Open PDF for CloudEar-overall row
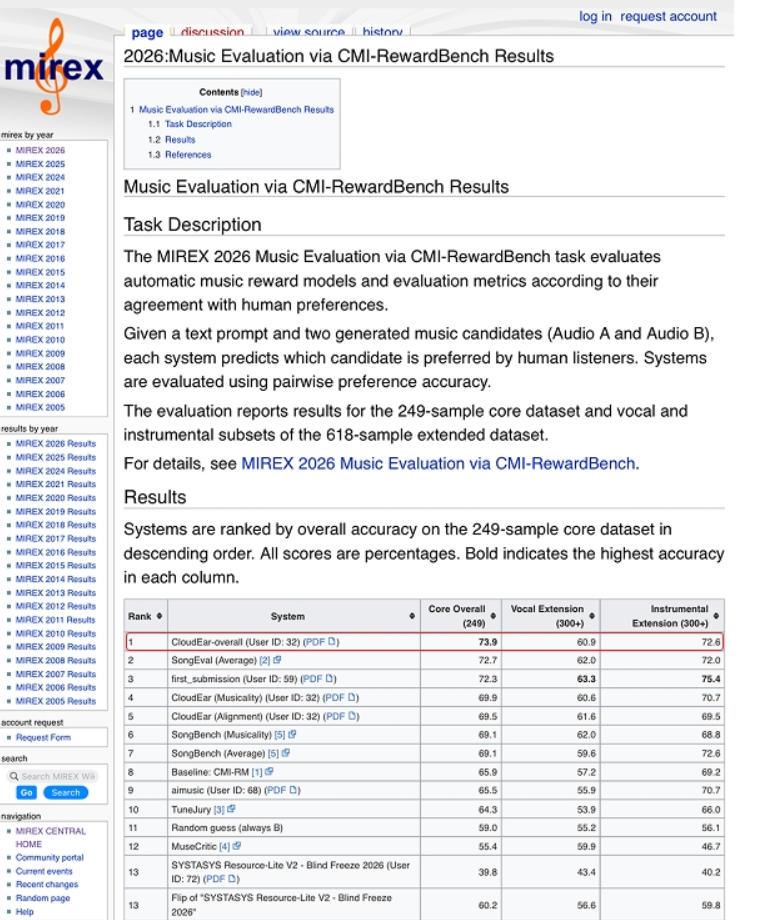The image size is (784, 920). (x=321, y=642)
